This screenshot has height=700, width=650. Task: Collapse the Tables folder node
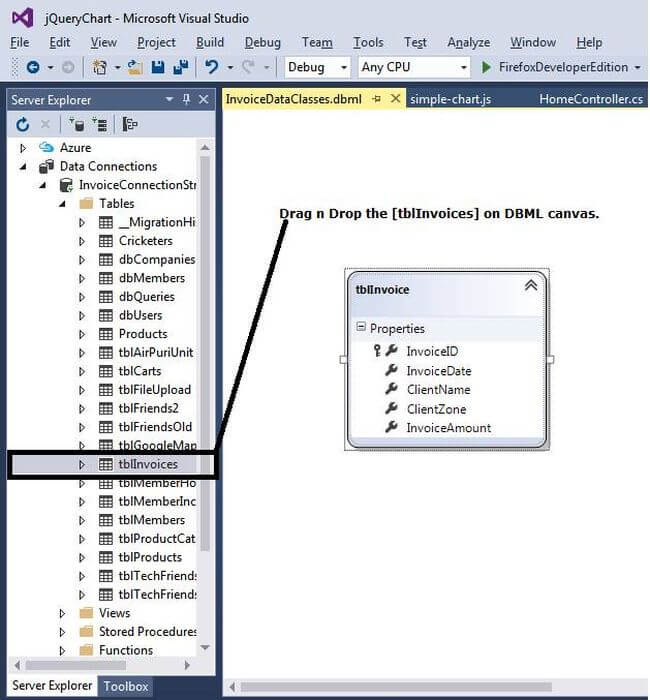pos(62,204)
